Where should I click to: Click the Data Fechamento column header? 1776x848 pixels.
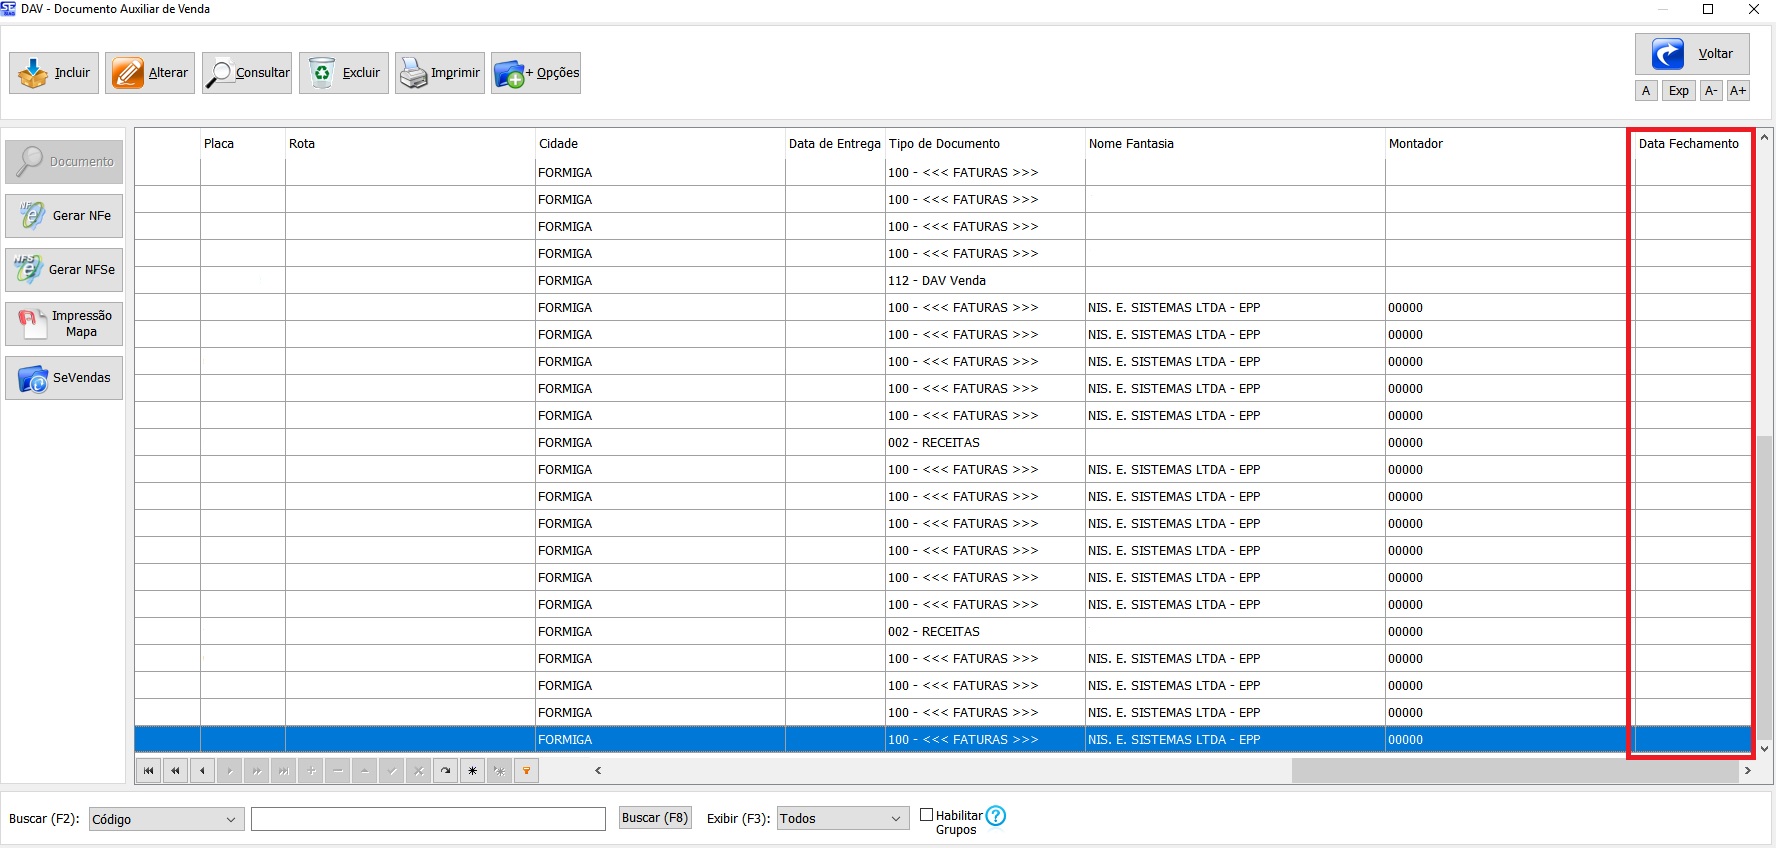[1688, 144]
